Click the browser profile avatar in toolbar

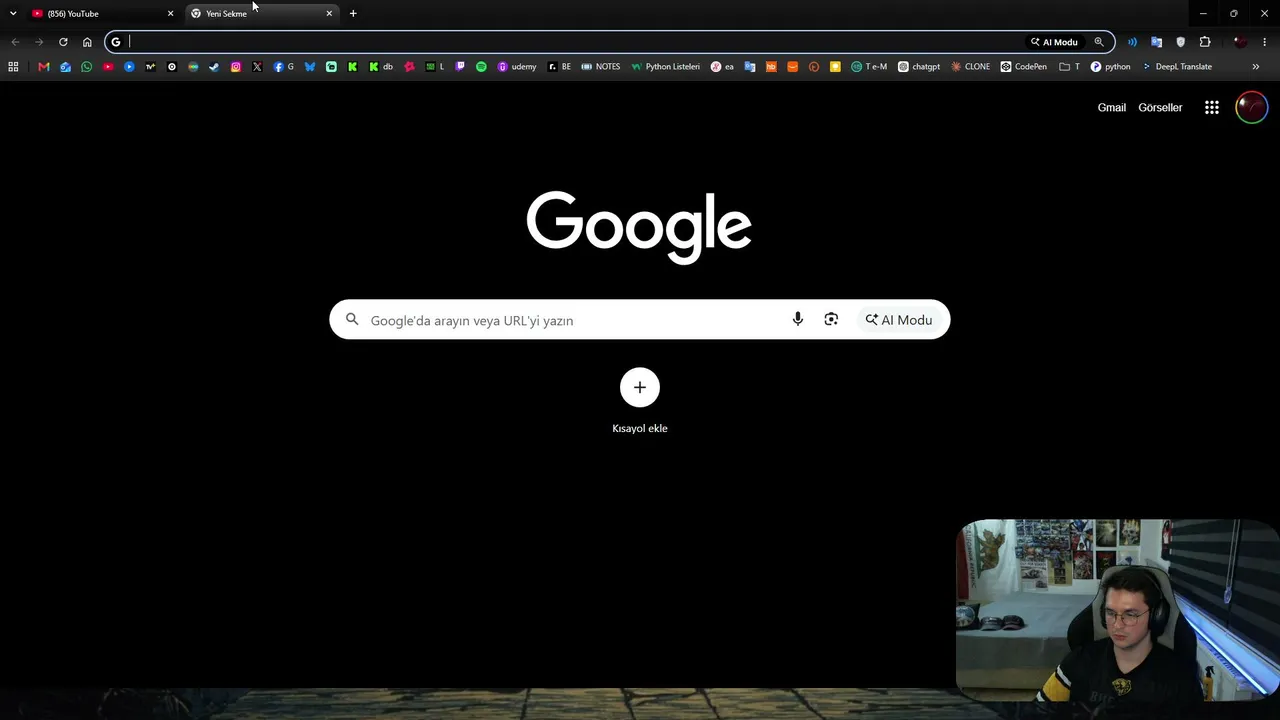coord(1240,42)
